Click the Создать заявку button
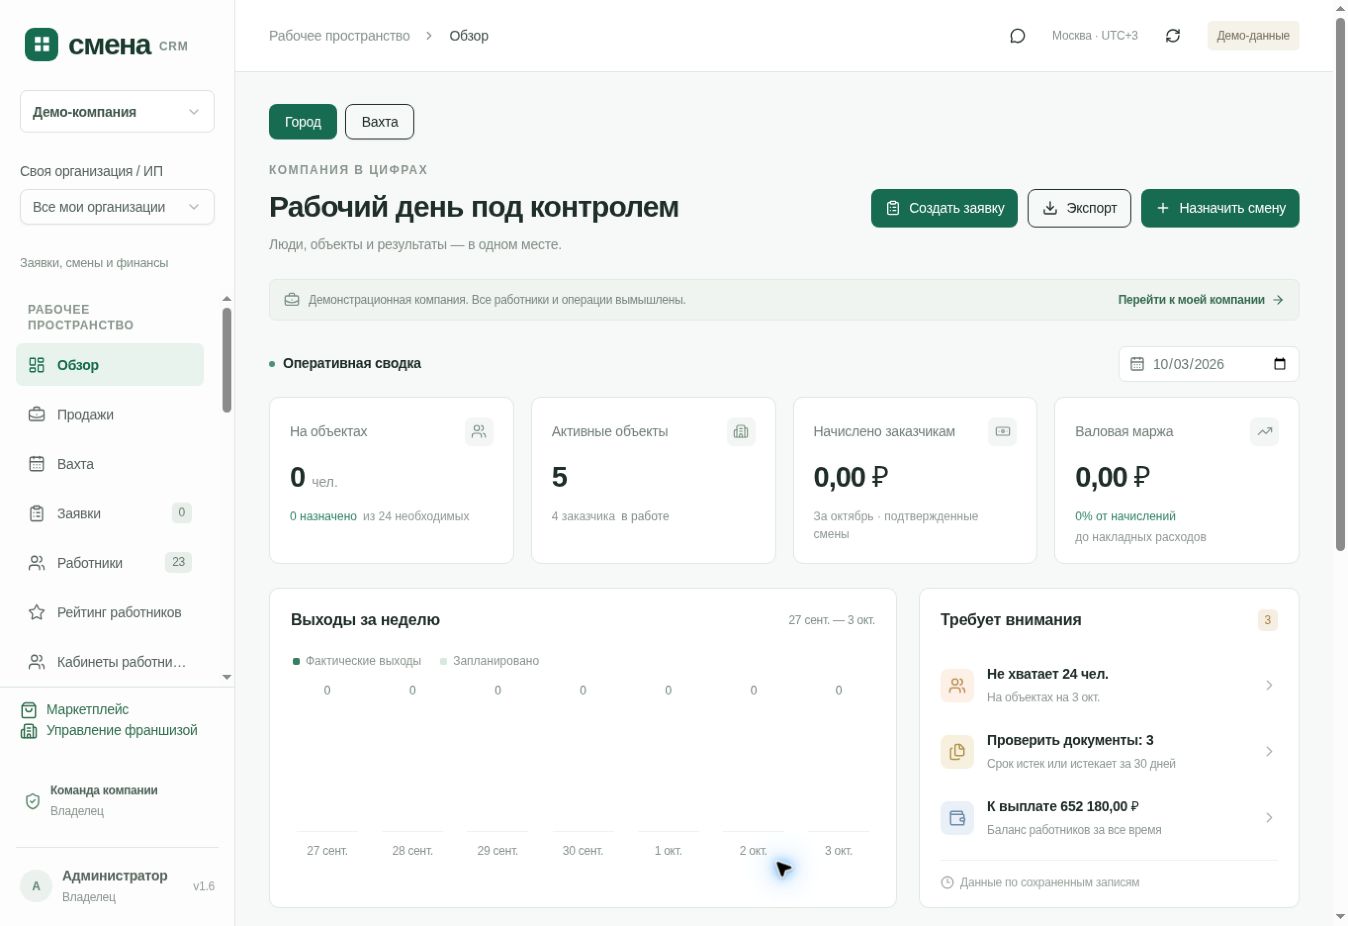 944,208
